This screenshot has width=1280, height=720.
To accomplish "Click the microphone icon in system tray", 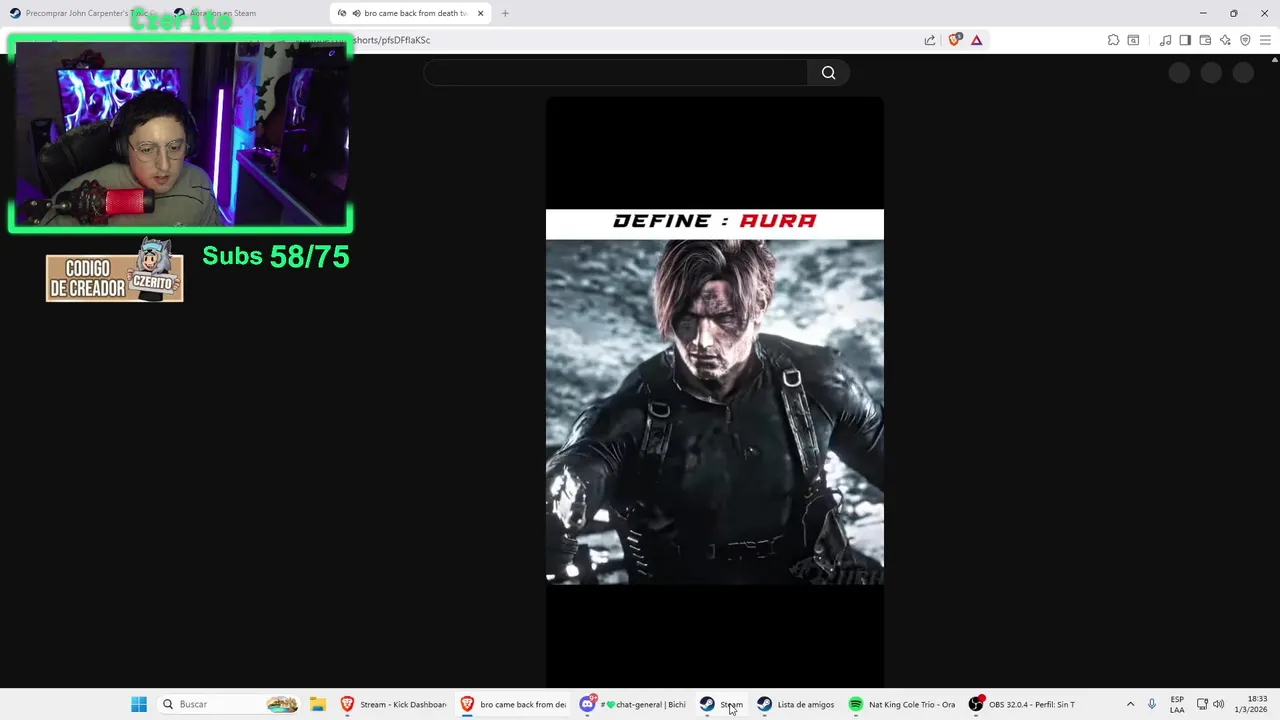I will 1152,704.
